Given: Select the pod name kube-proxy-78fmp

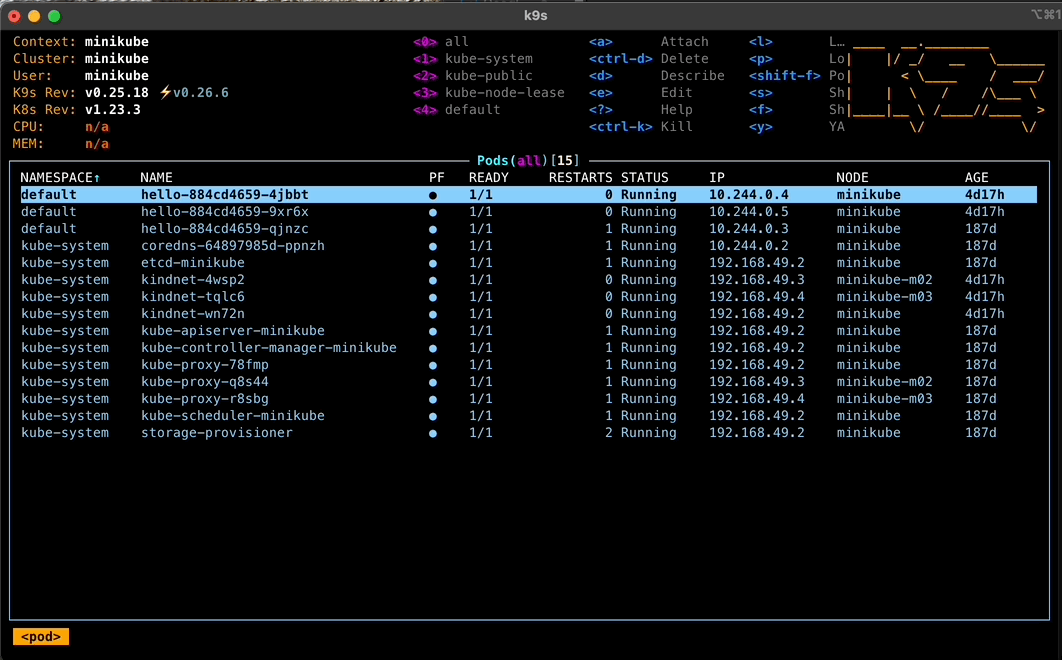Looking at the screenshot, I should pyautogui.click(x=205, y=365).
